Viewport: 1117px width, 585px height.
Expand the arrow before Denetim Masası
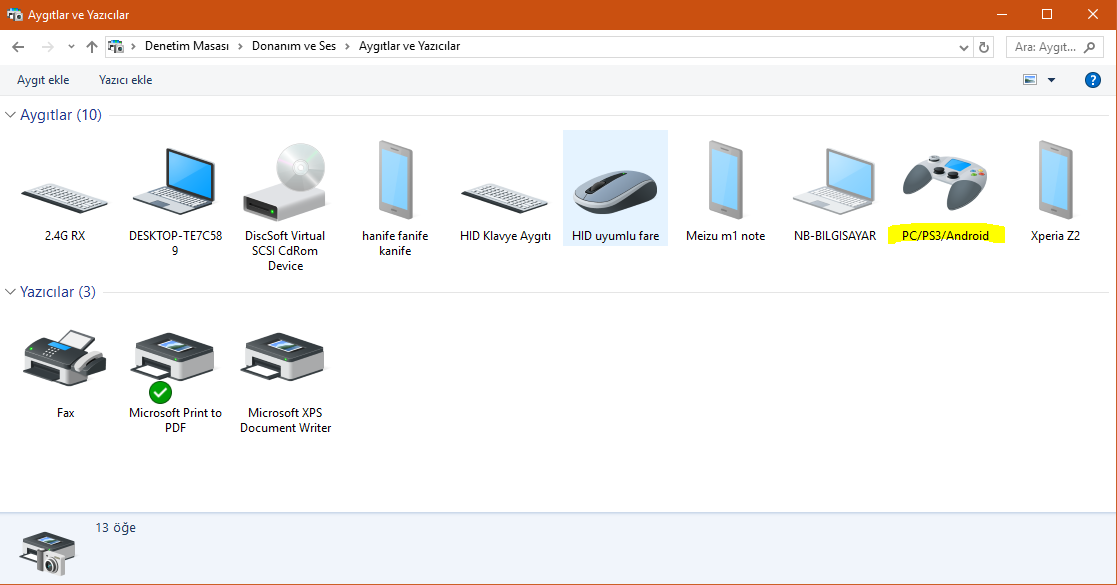[133, 46]
